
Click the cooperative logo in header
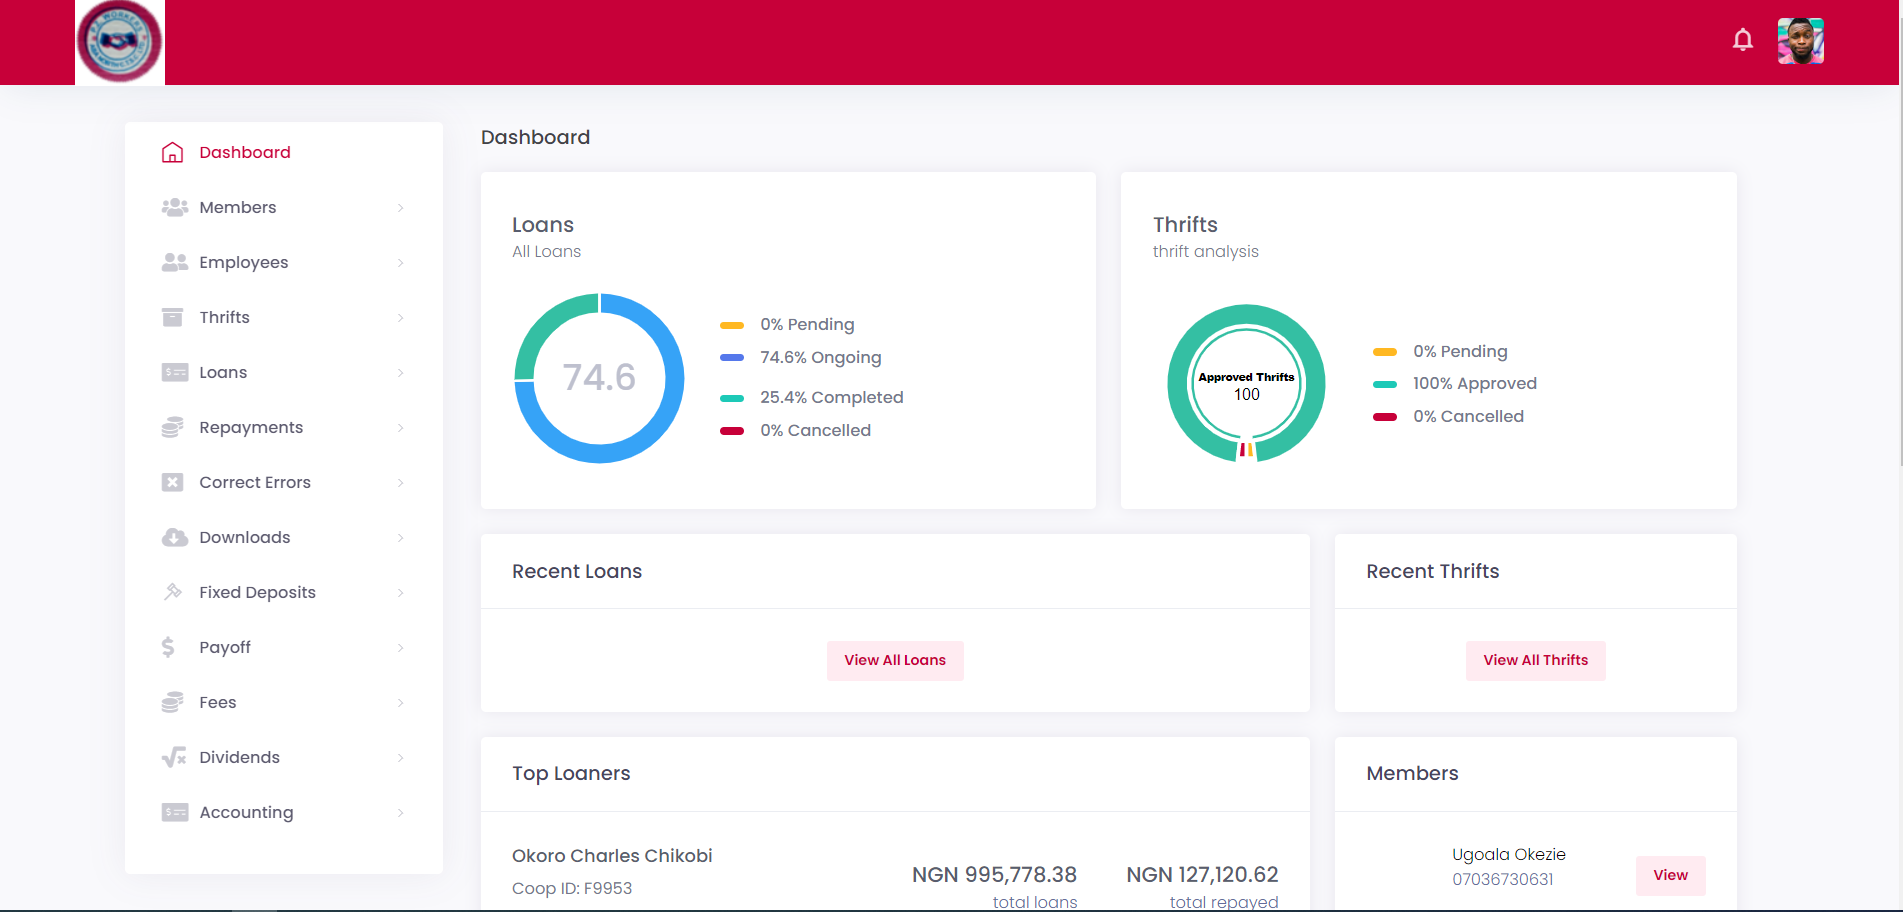(x=120, y=42)
